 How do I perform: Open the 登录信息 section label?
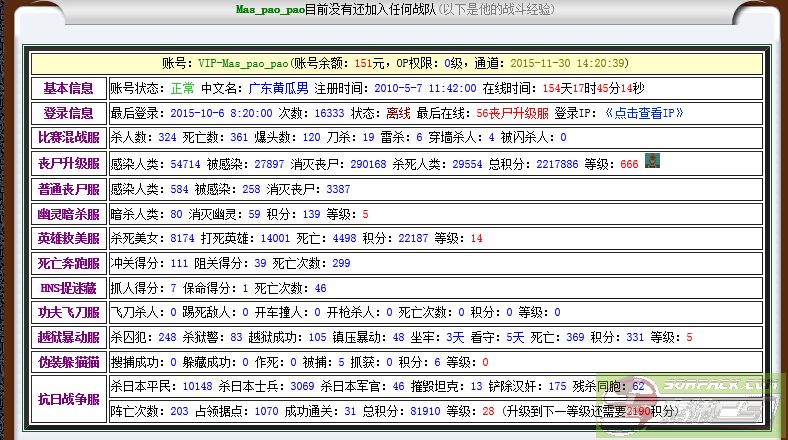(68, 113)
